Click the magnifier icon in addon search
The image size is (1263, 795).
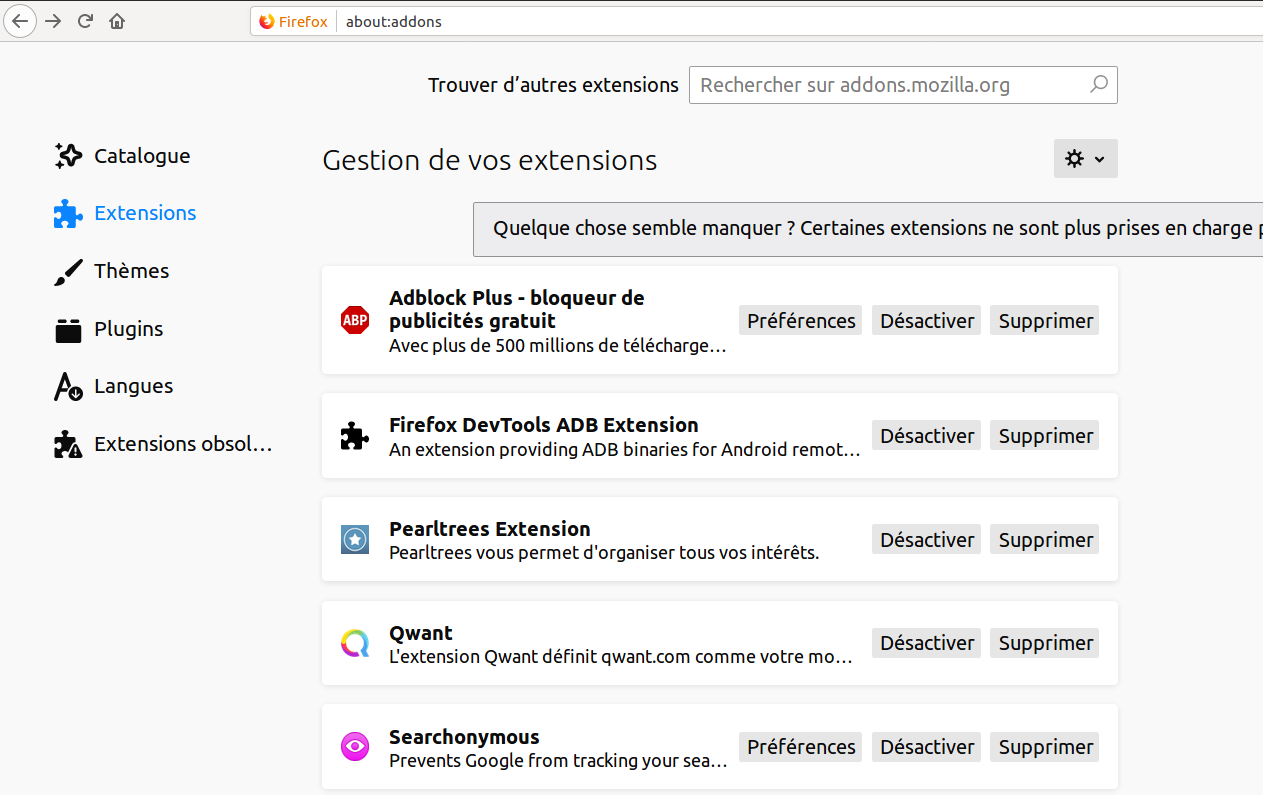1098,85
